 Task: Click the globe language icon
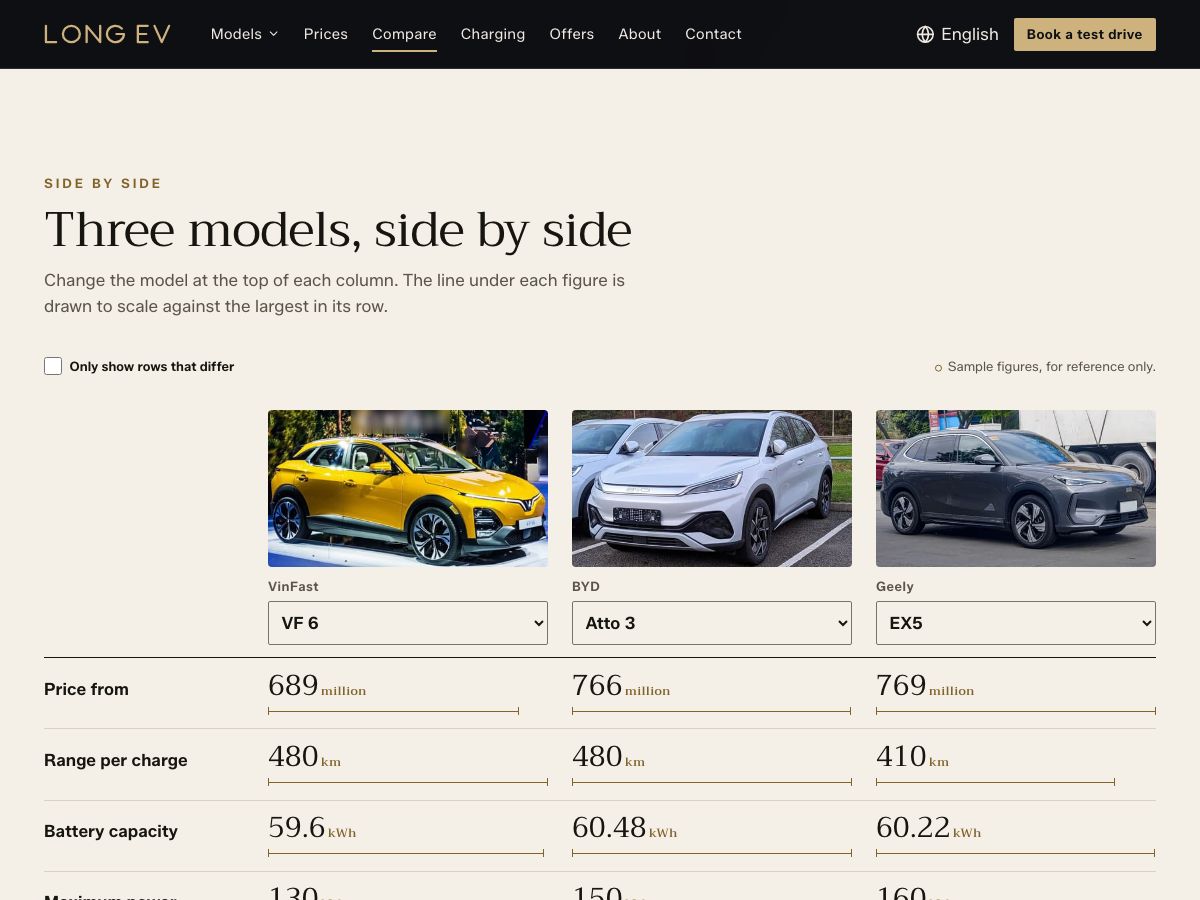point(925,34)
